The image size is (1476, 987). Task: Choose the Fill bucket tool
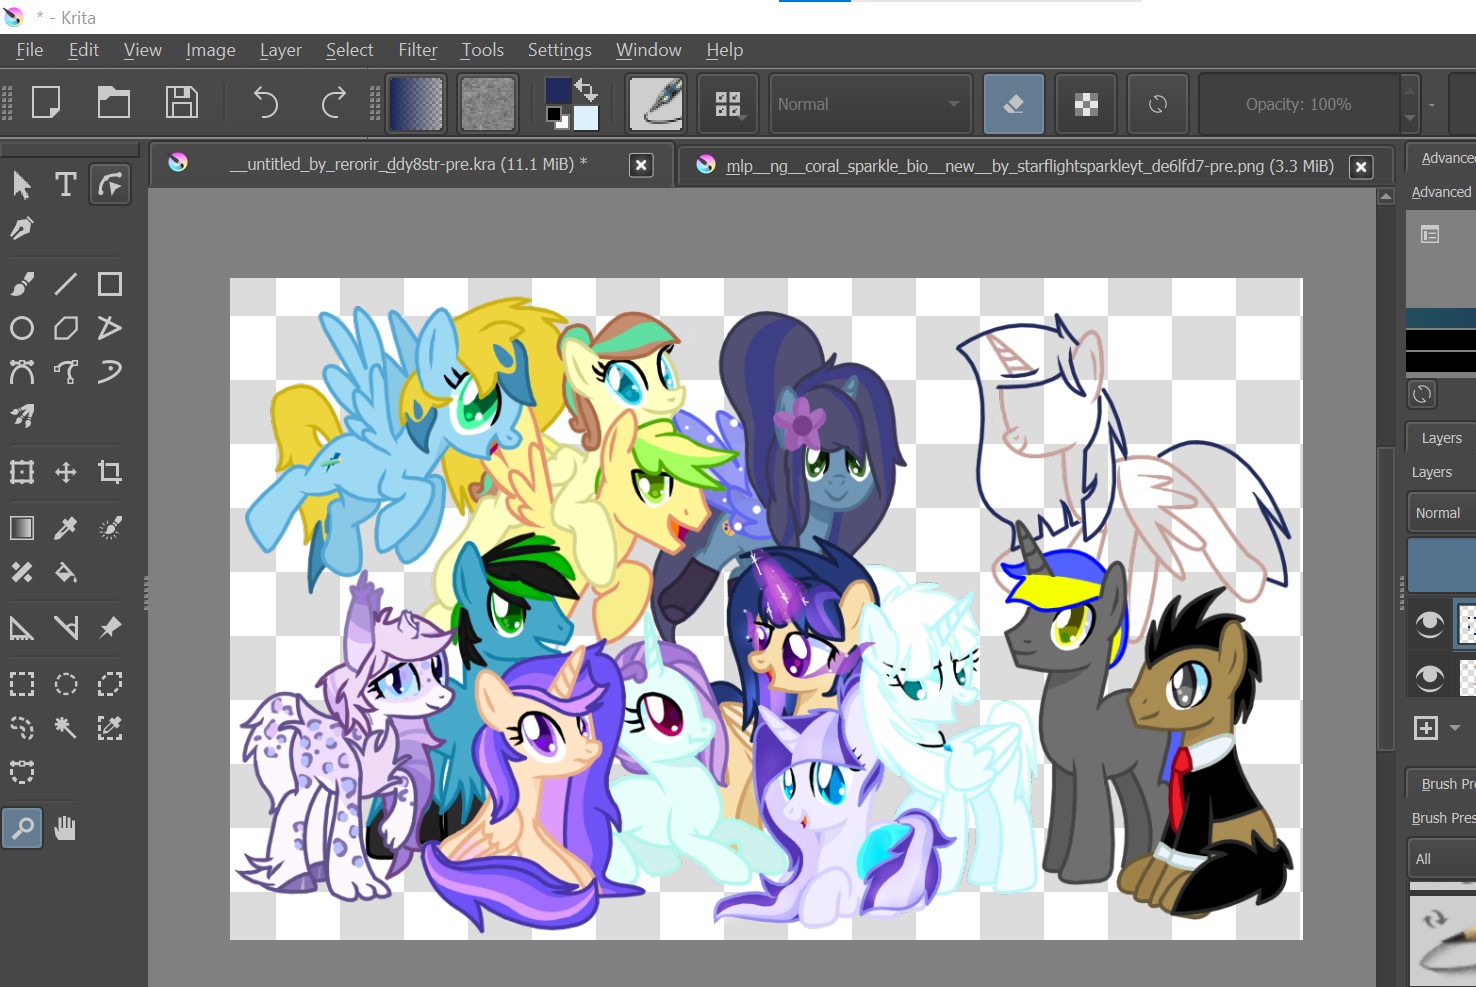(x=66, y=573)
